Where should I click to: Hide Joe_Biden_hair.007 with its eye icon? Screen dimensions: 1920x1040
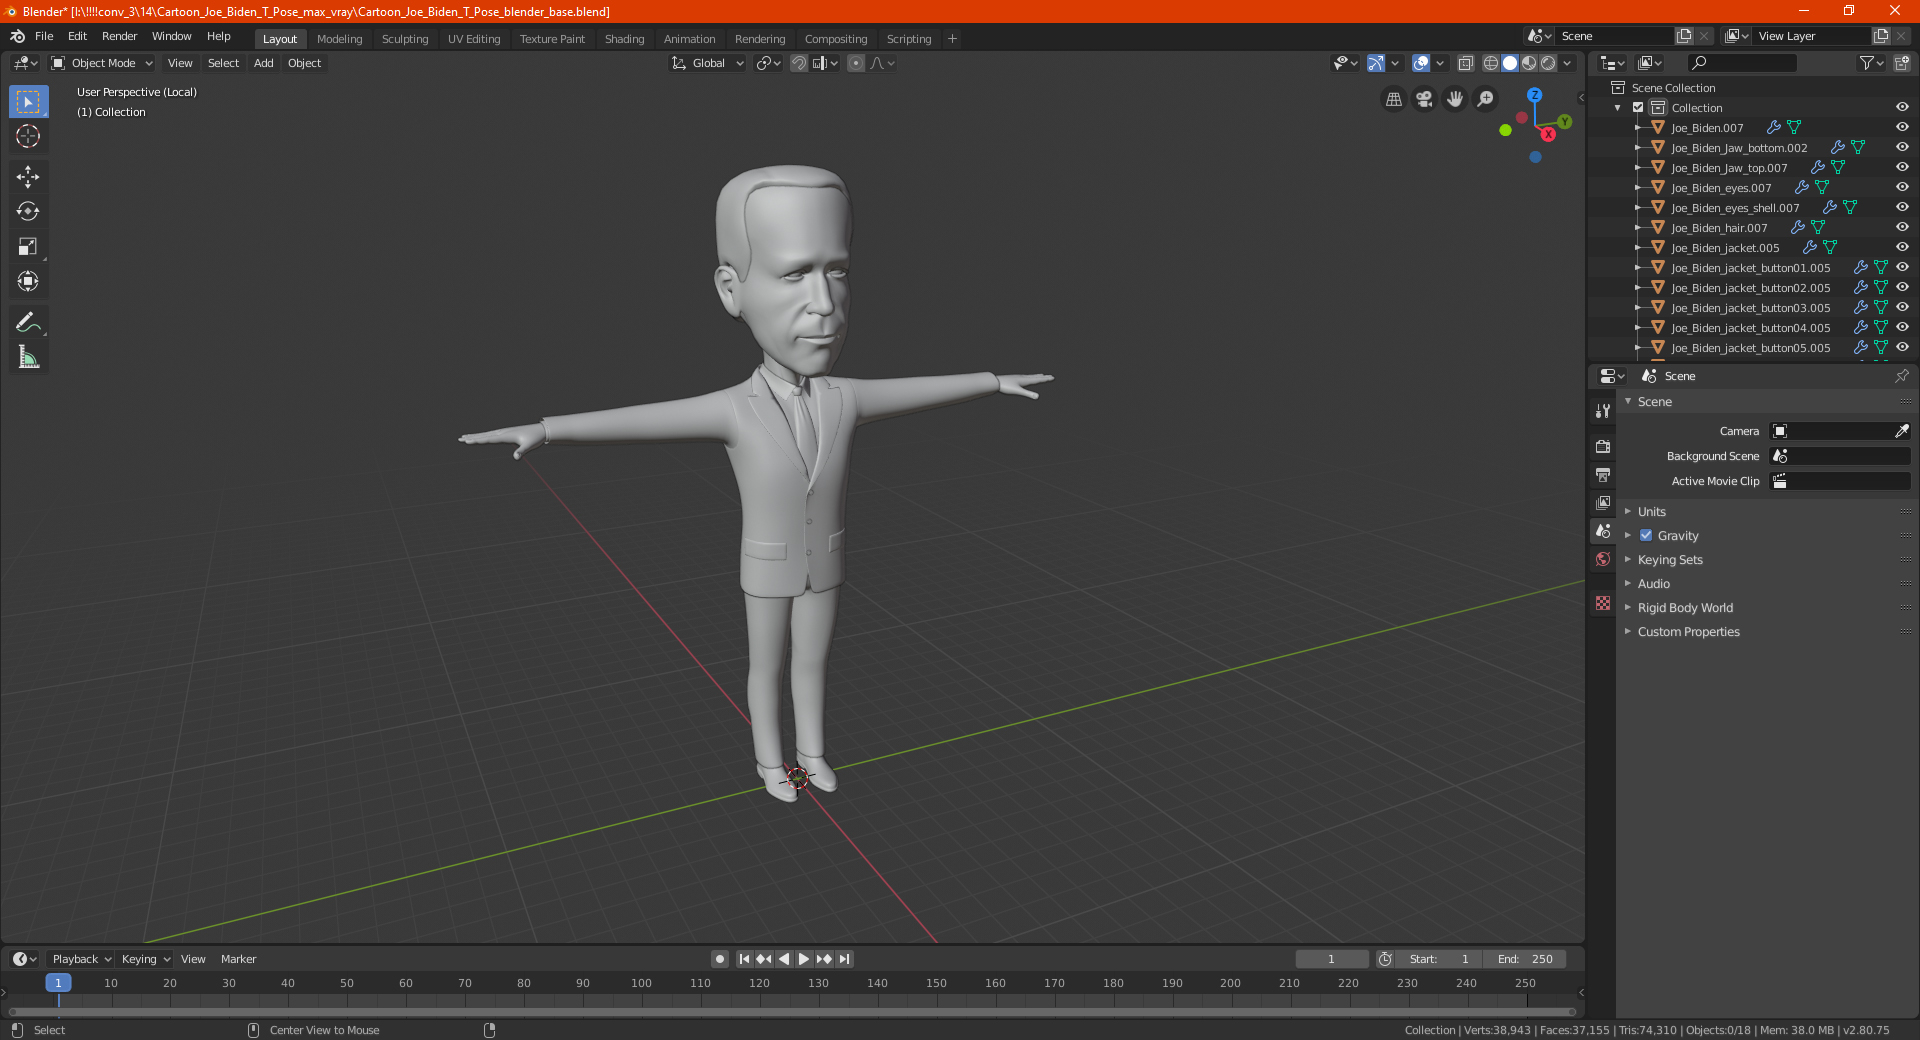(1902, 227)
